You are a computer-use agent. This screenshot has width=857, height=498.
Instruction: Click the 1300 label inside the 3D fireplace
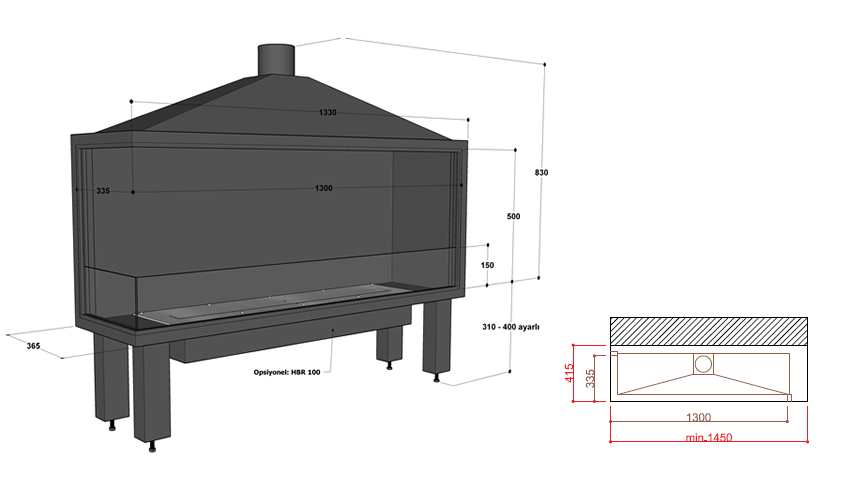coord(324,189)
